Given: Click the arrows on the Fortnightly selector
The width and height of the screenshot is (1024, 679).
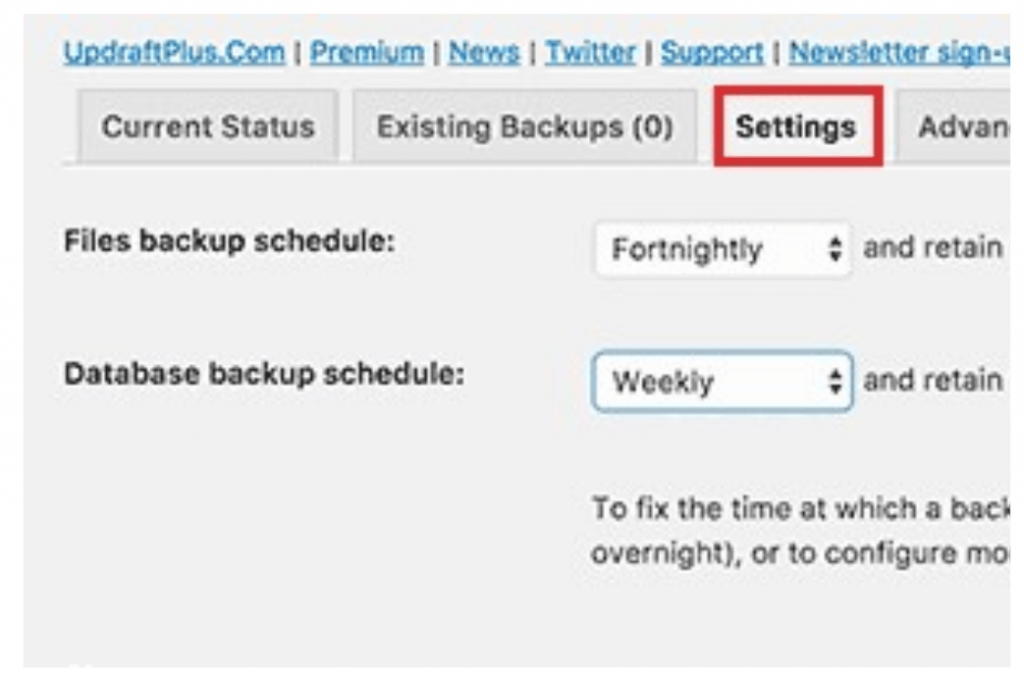Looking at the screenshot, I should [836, 249].
